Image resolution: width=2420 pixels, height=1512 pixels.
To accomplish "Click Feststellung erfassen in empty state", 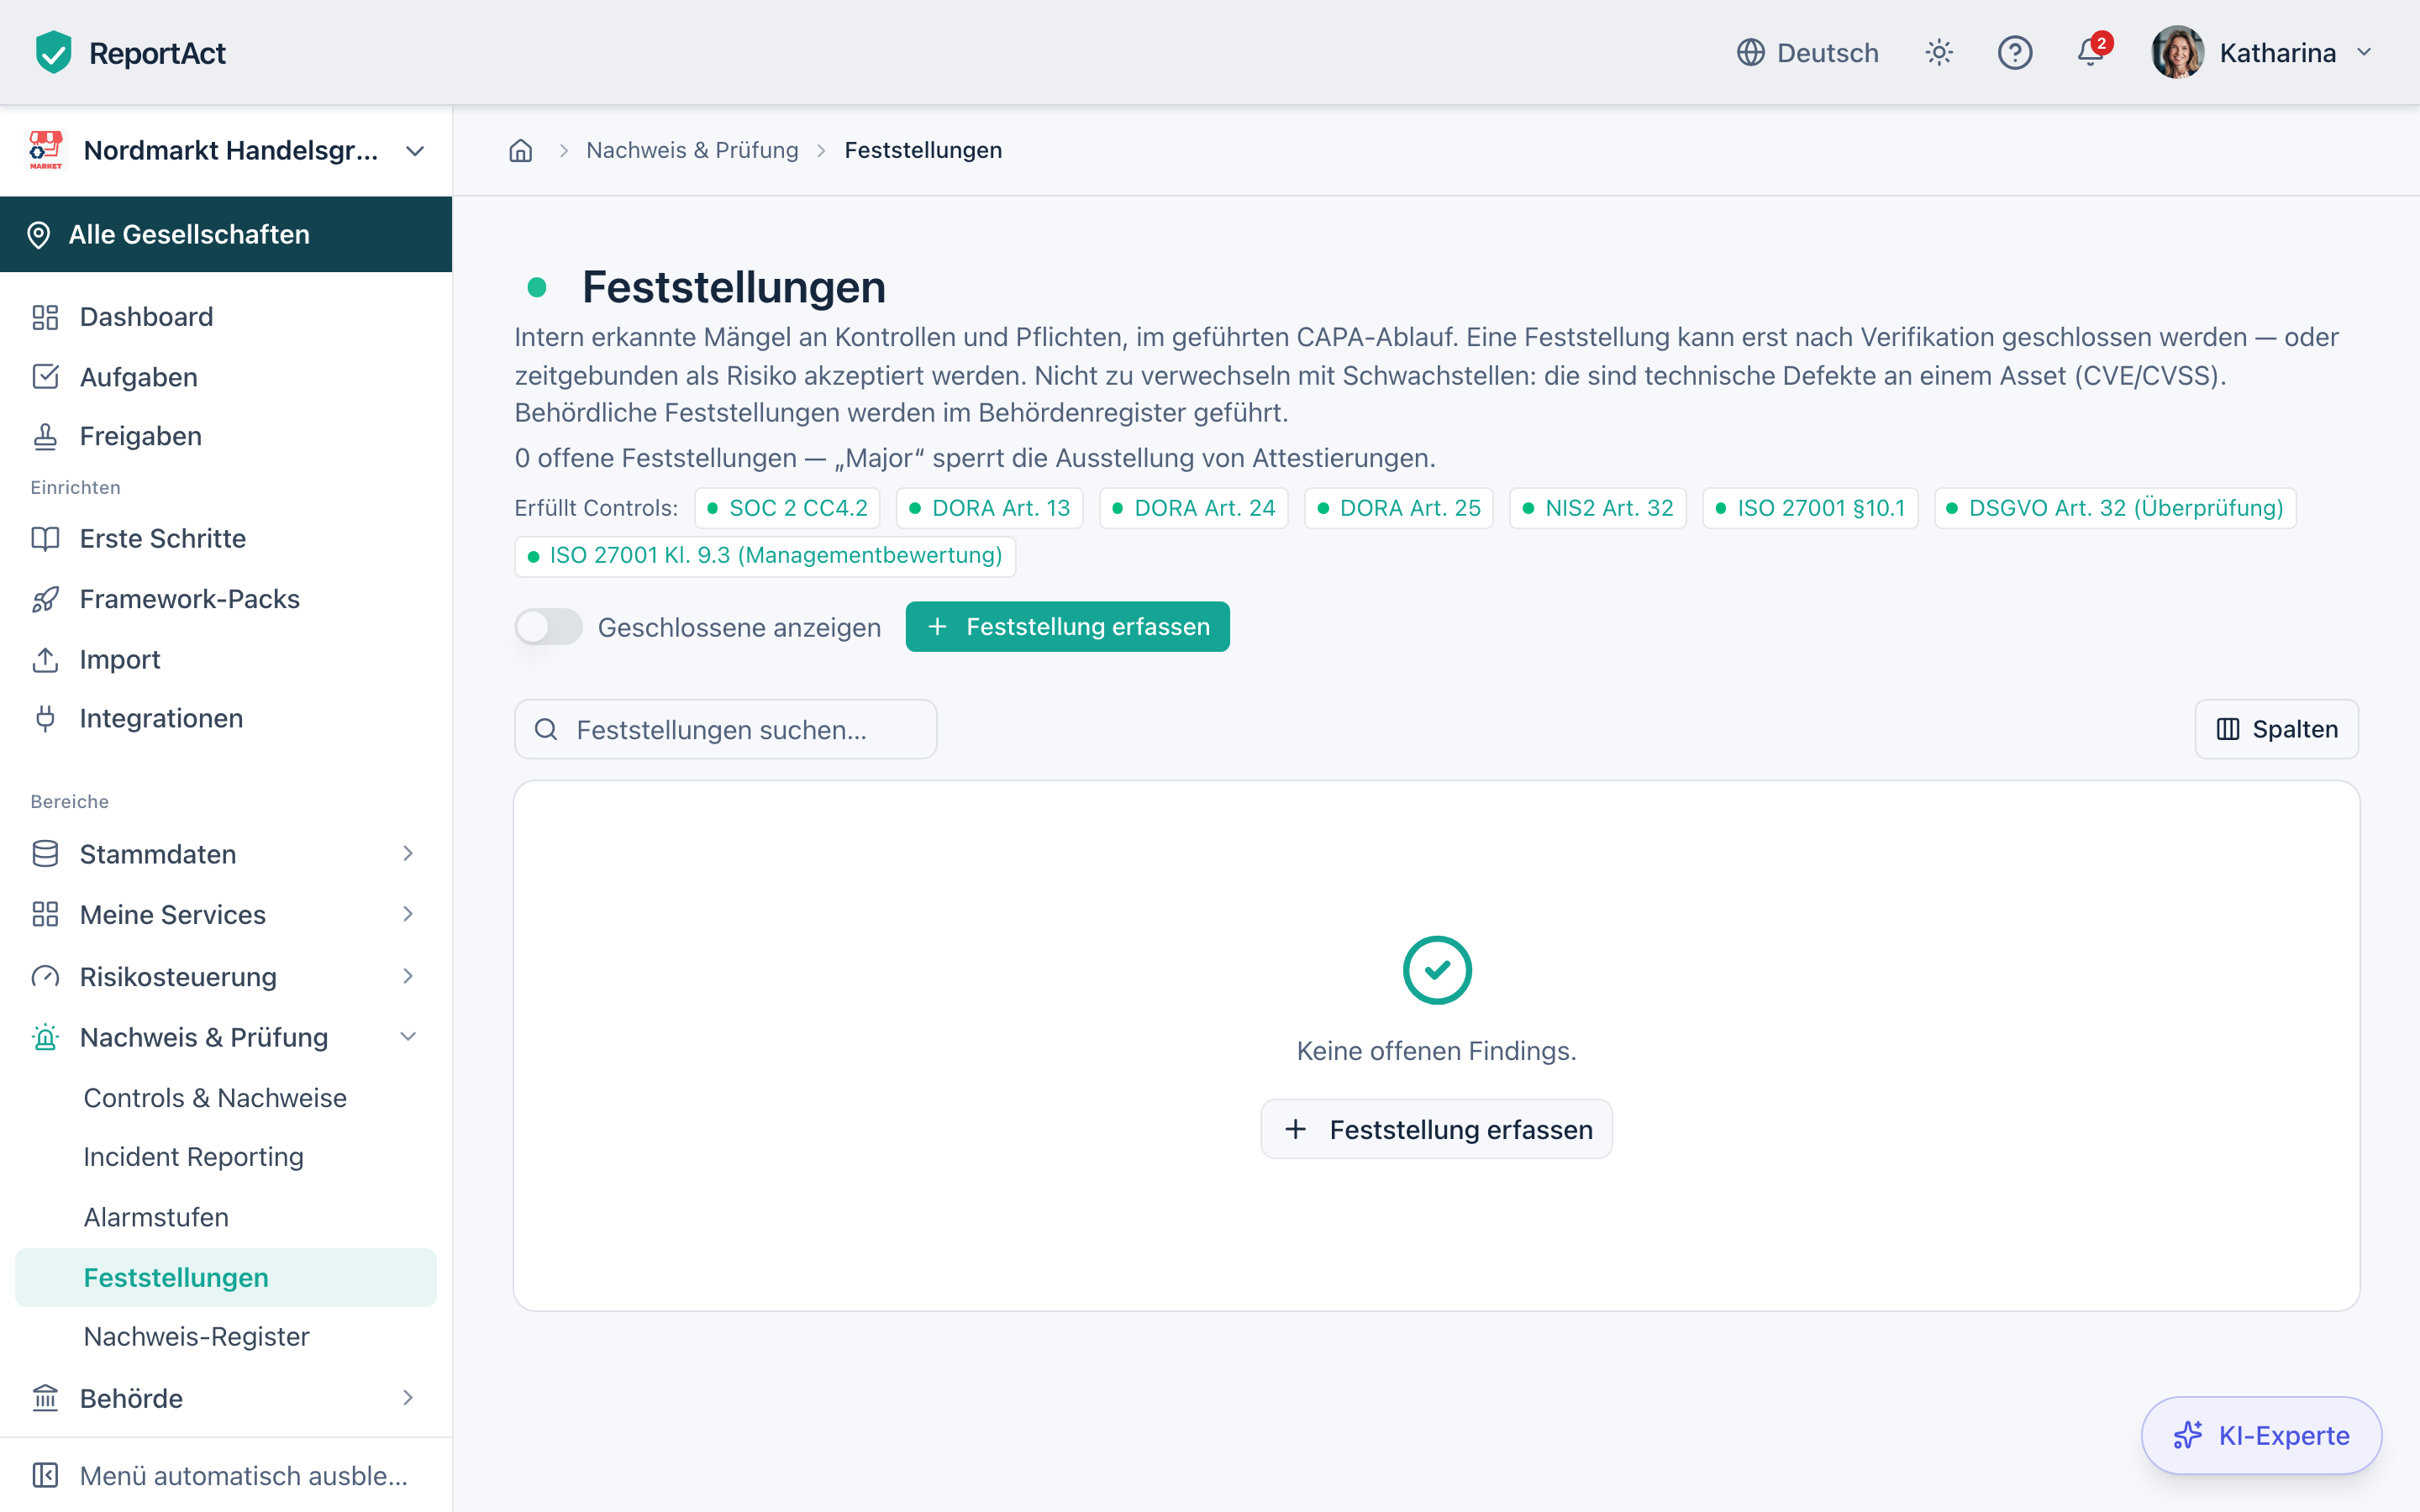I will [1436, 1129].
